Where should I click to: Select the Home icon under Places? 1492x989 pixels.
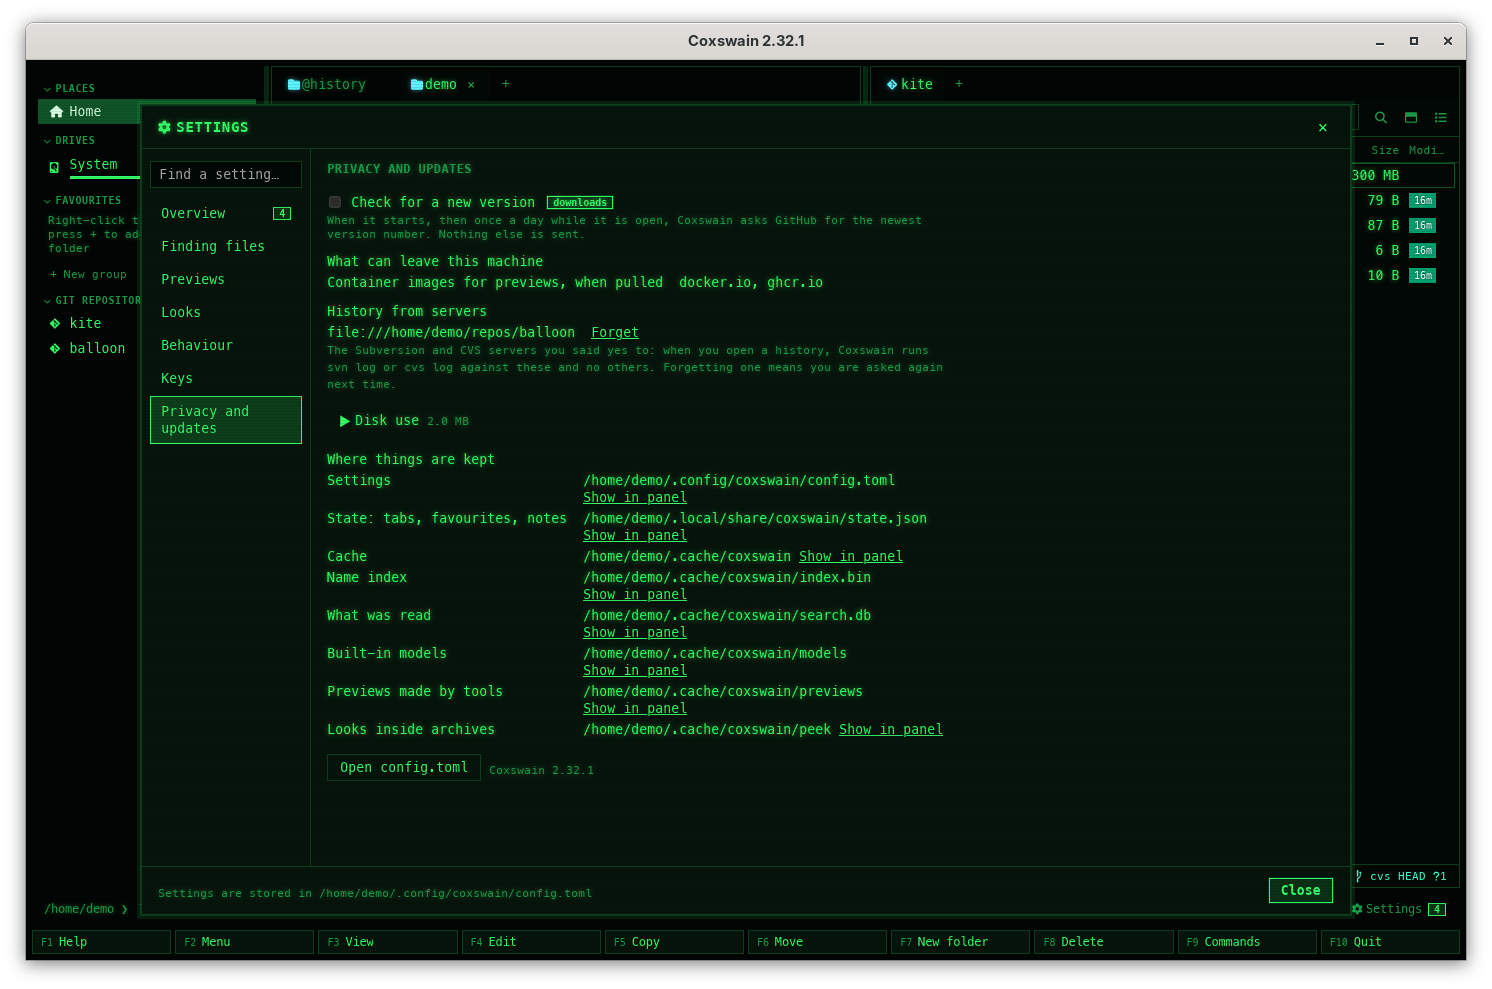[57, 112]
